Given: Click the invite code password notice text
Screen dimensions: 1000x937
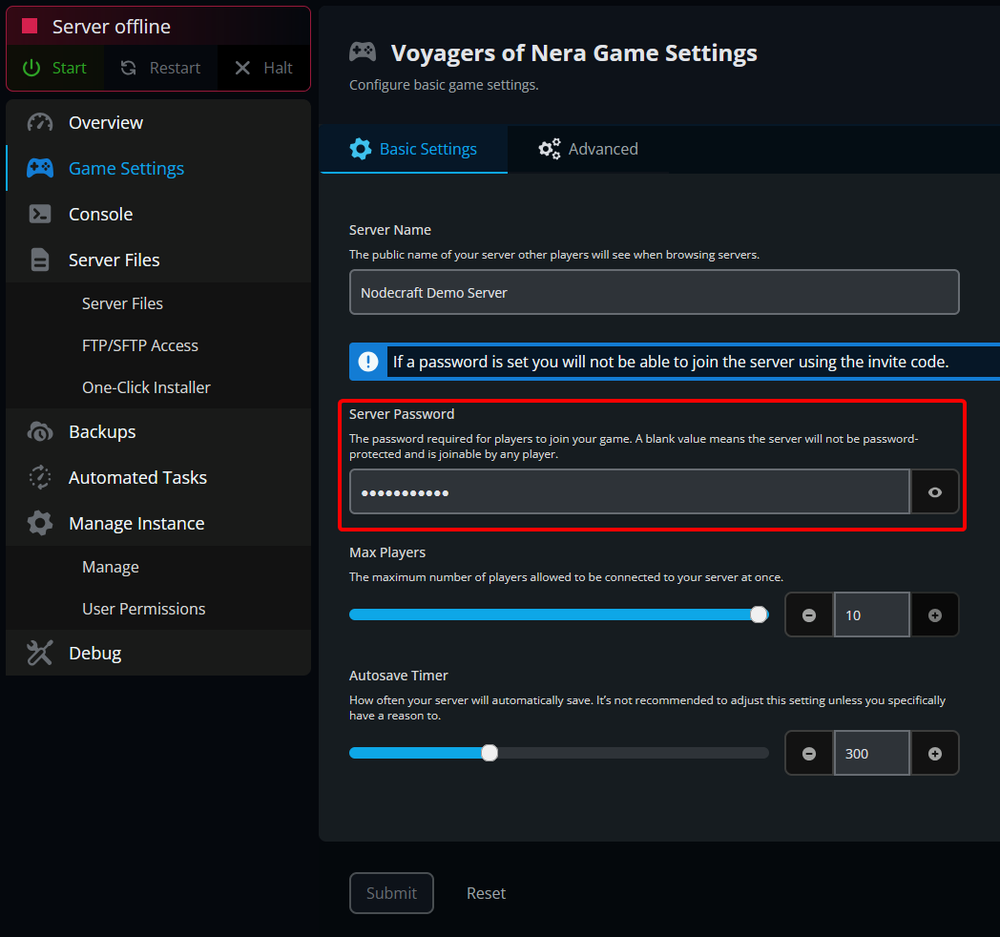Looking at the screenshot, I should pyautogui.click(x=670, y=362).
